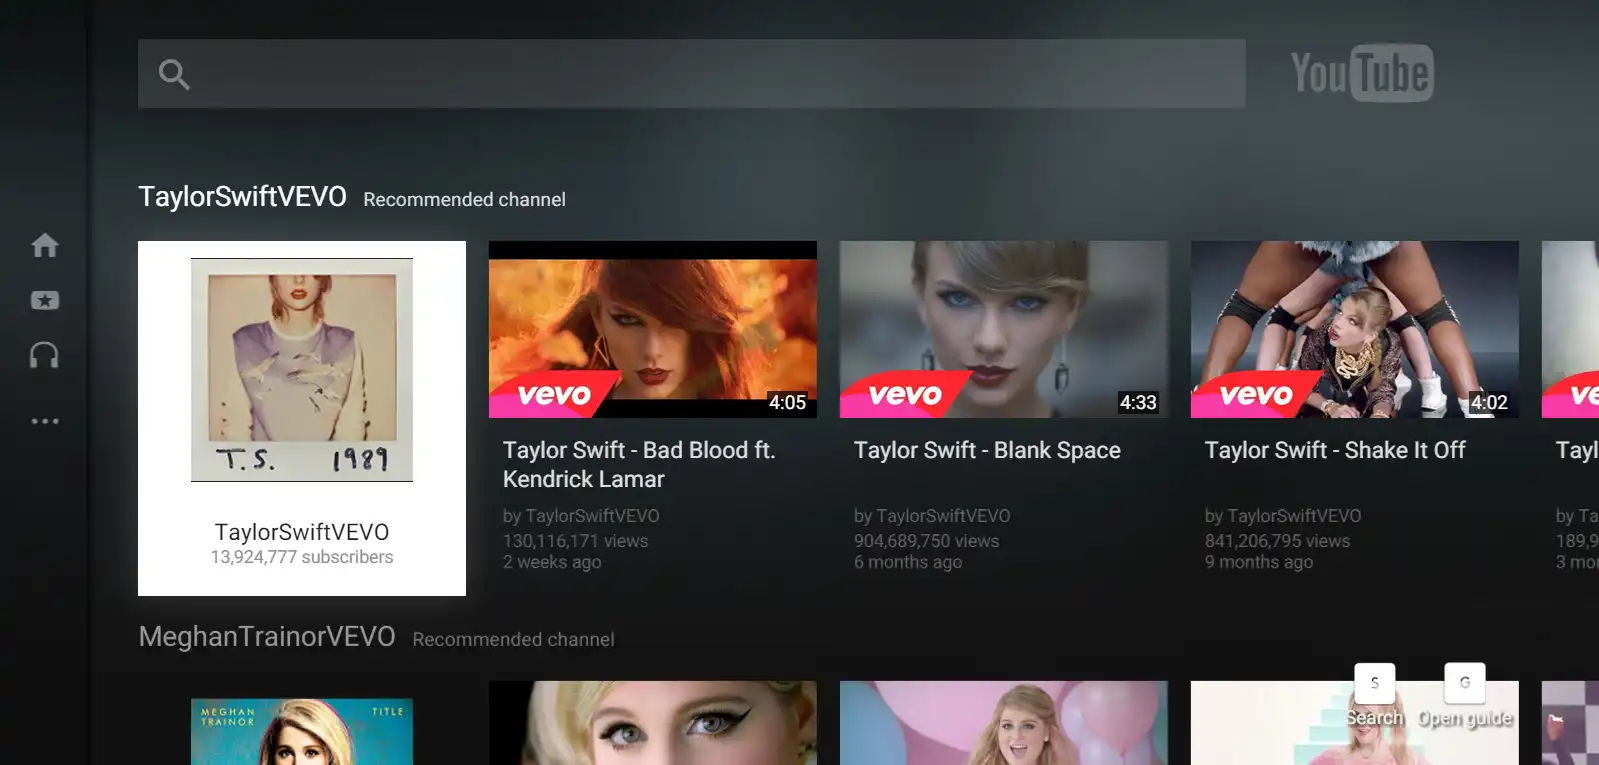
Task: Open the TaylorSwiftVEVO channel card
Action: [302, 418]
